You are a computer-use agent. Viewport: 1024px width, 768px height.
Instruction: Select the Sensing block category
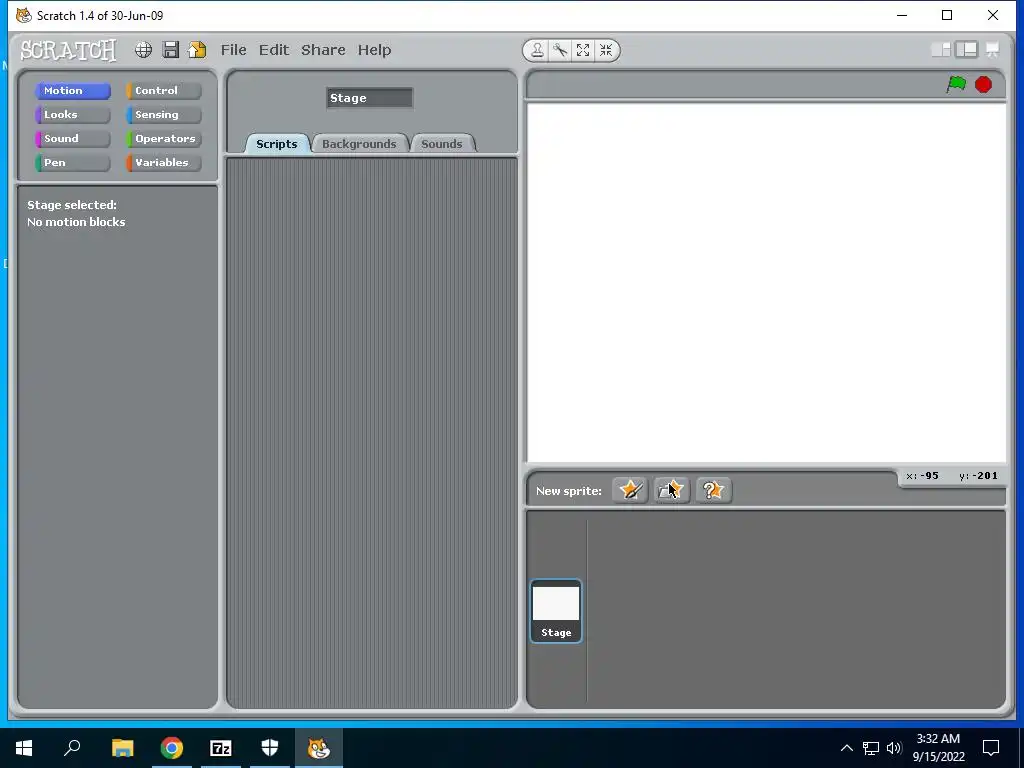coord(164,115)
